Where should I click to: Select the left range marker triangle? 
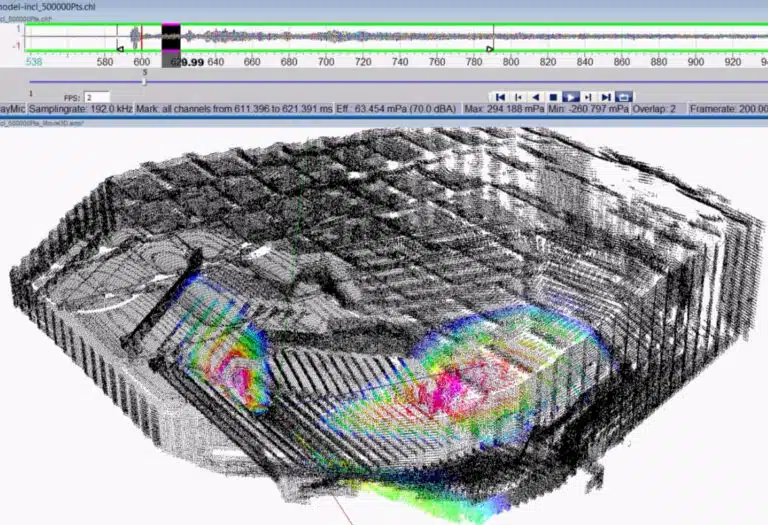(x=120, y=48)
